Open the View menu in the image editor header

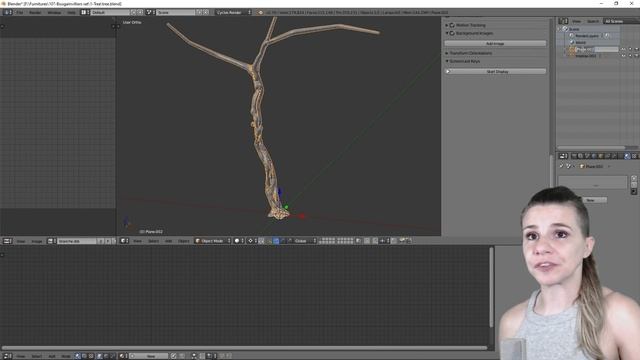pos(21,241)
